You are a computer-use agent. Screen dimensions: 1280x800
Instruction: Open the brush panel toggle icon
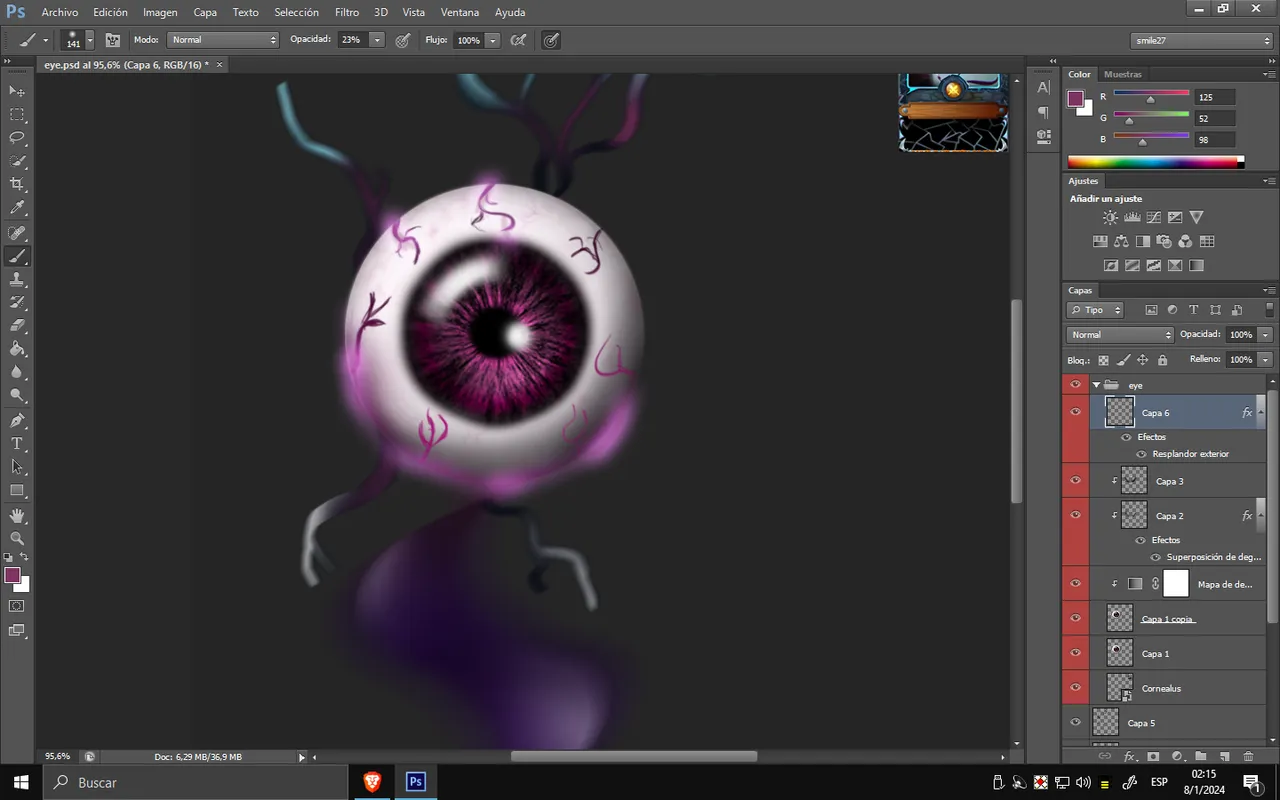point(113,40)
